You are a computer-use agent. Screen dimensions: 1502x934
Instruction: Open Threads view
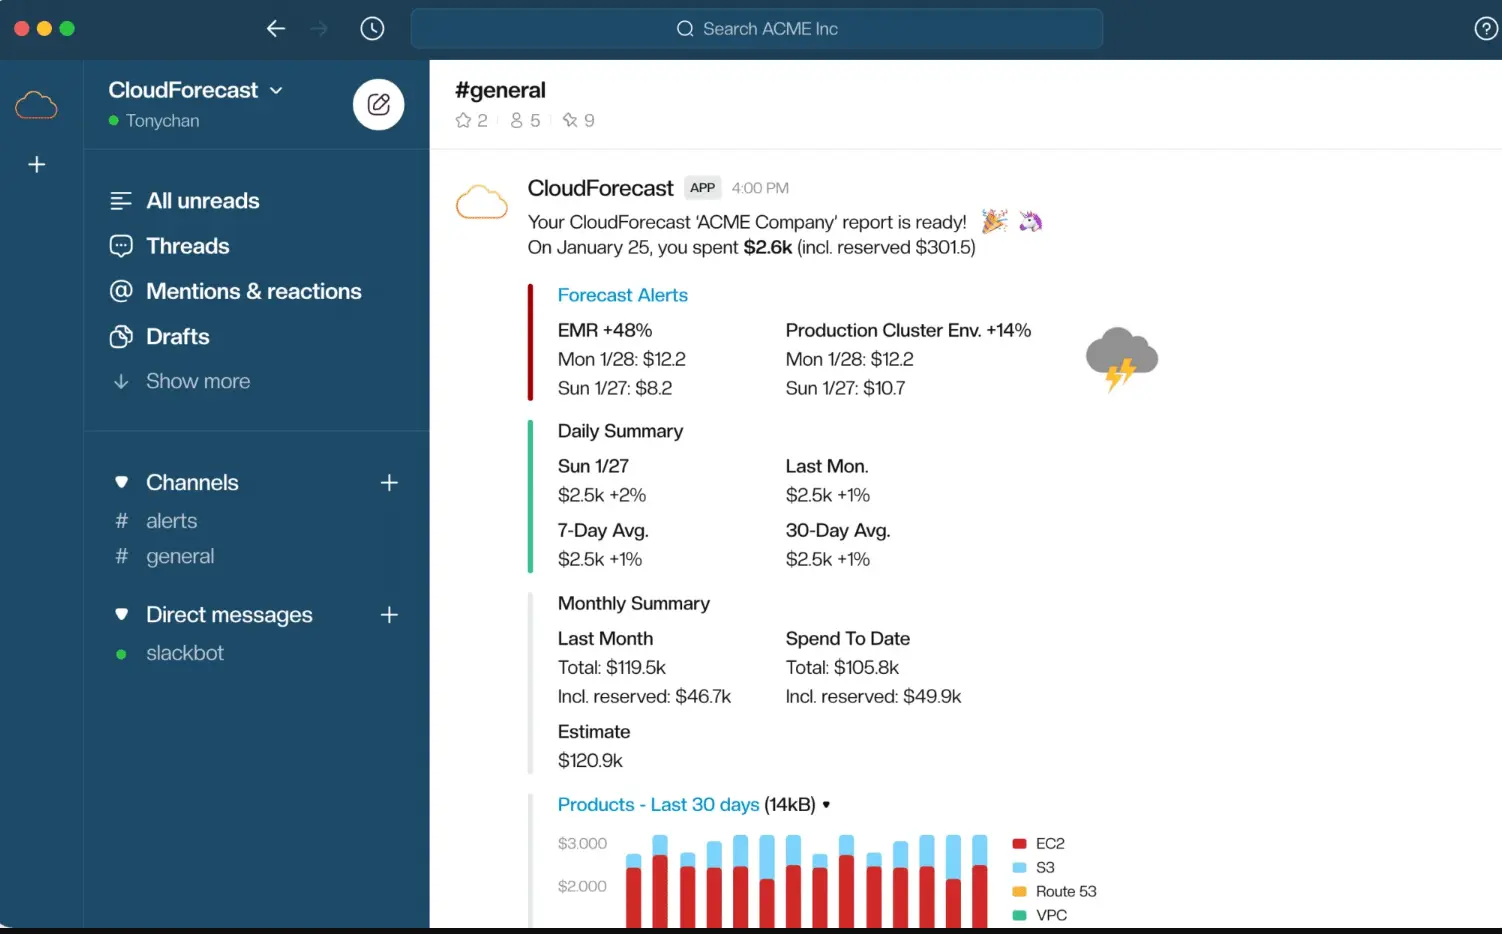(188, 246)
